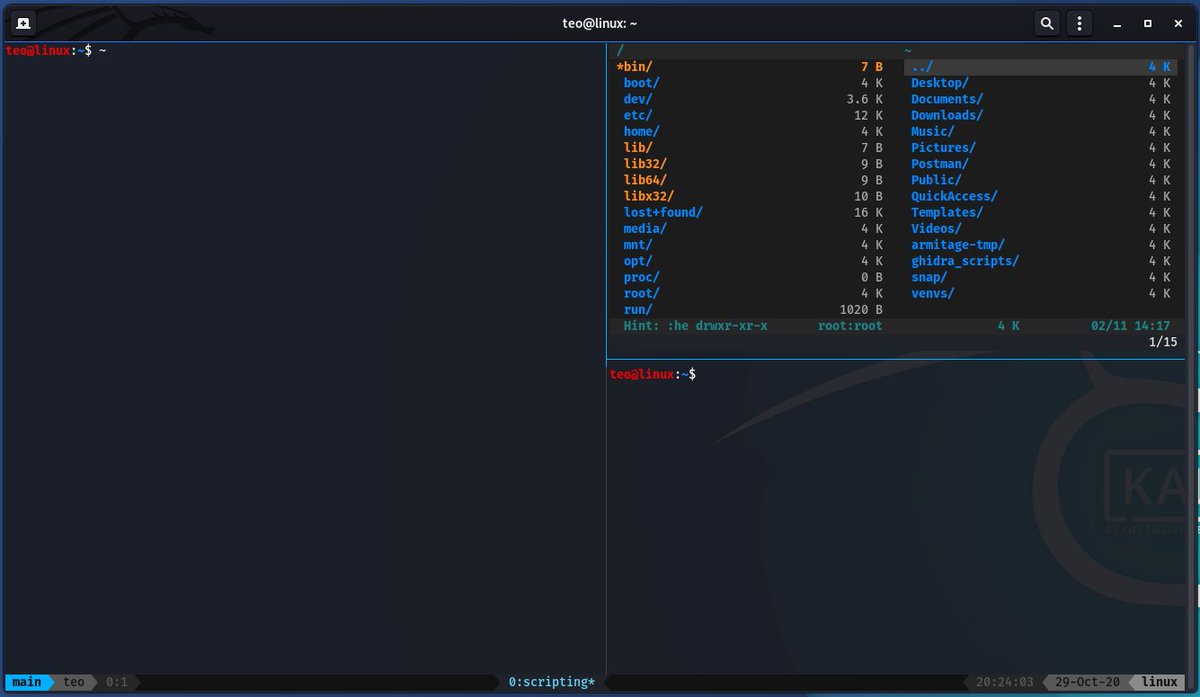Select the Downloads/ folder

point(1041,115)
